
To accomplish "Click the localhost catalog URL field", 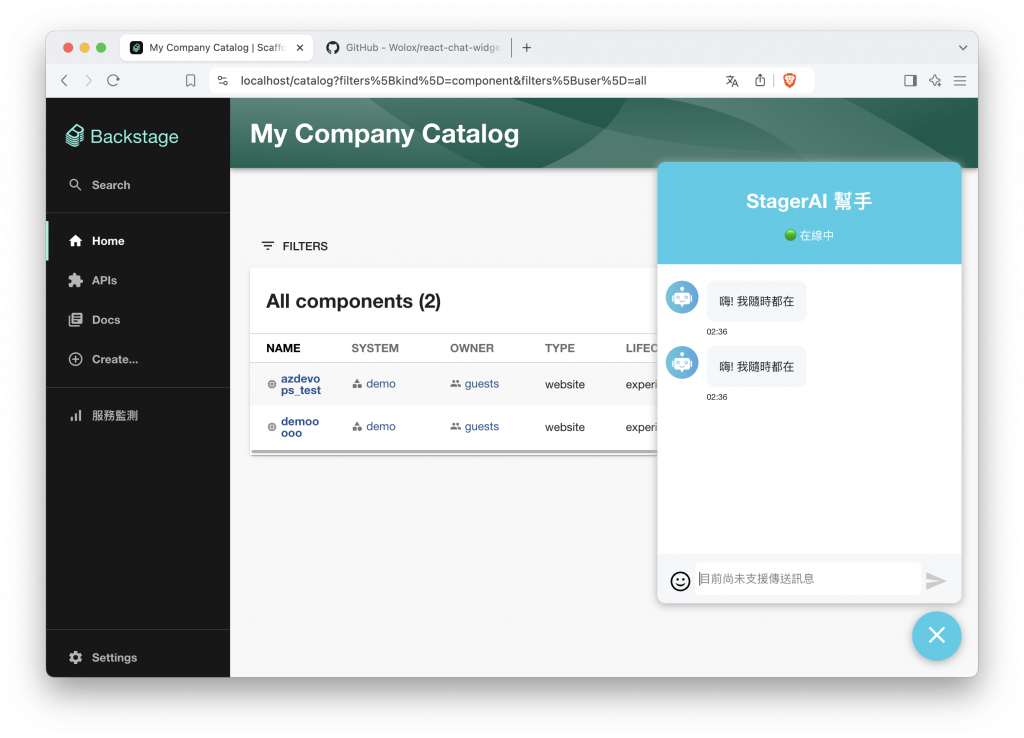I will click(x=443, y=80).
